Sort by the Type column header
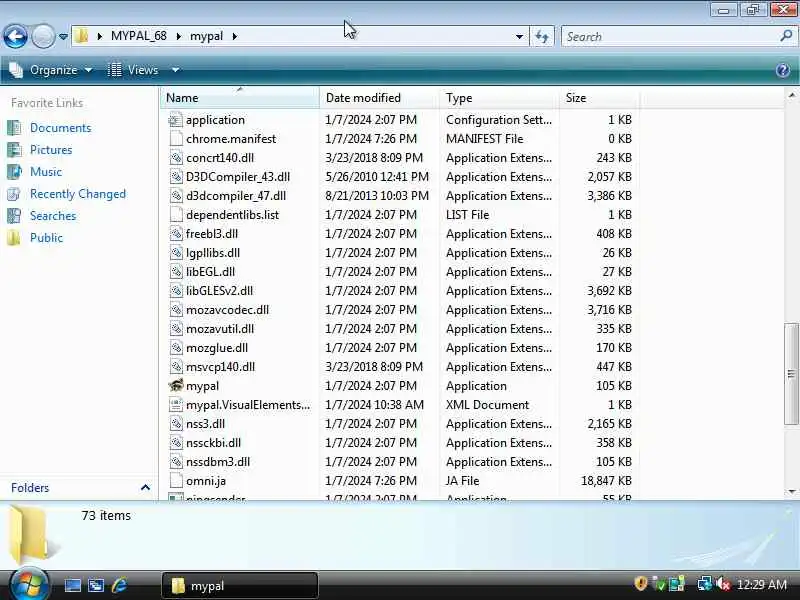Screen dimensions: 800x600 tap(499, 98)
